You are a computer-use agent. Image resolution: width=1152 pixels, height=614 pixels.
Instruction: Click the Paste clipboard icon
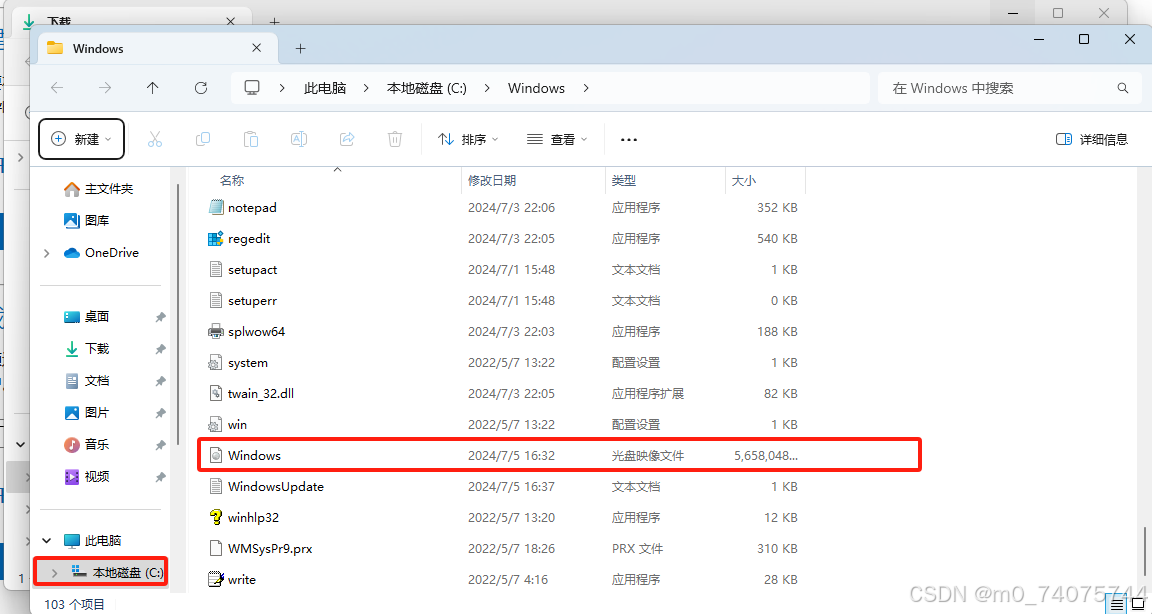(251, 139)
